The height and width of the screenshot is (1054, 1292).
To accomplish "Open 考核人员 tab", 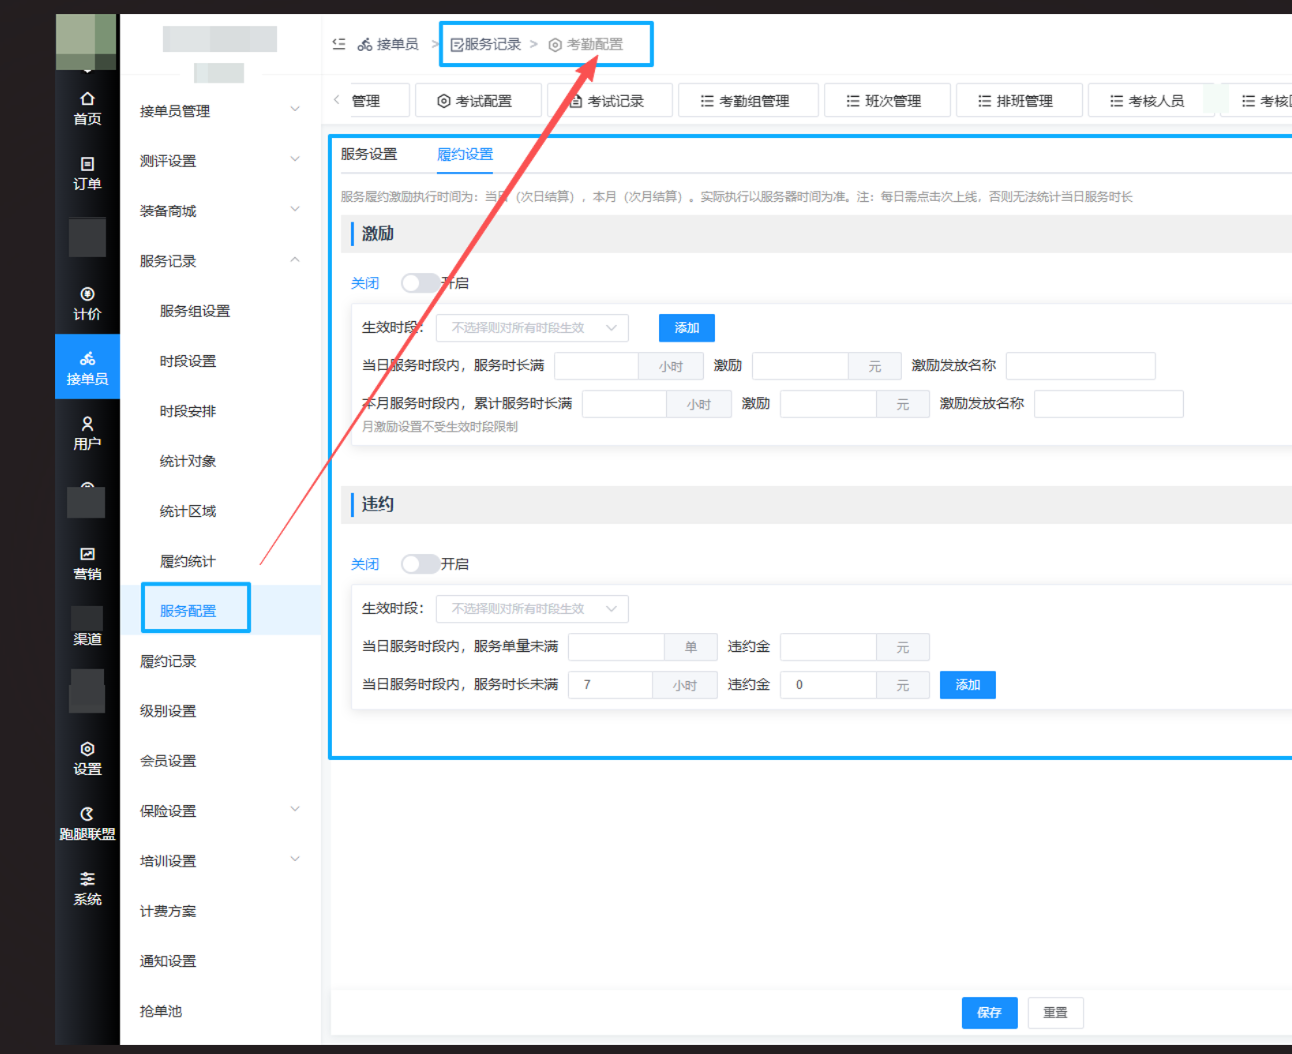I will [x=1150, y=101].
